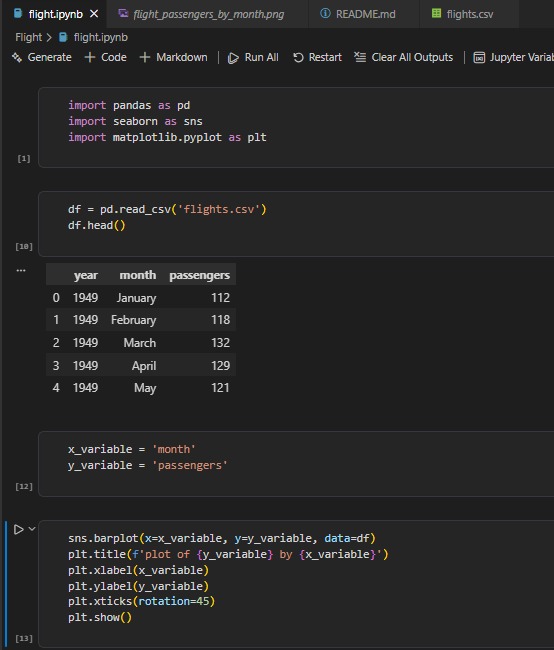Clear All Outputs in notebook
The width and height of the screenshot is (554, 650).
pyautogui.click(x=403, y=57)
